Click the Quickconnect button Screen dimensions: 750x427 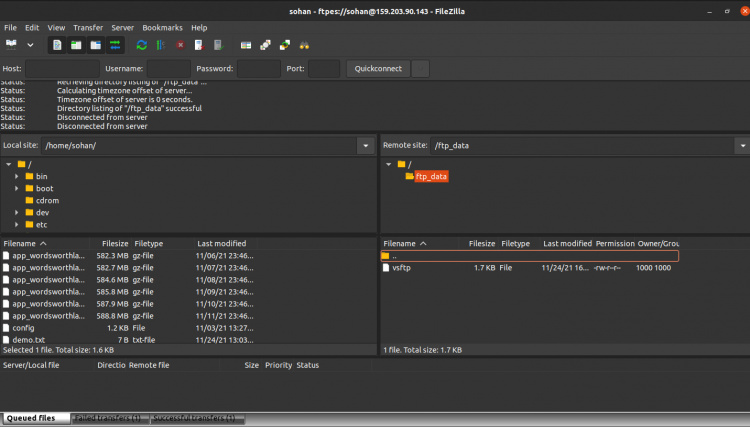coord(377,69)
